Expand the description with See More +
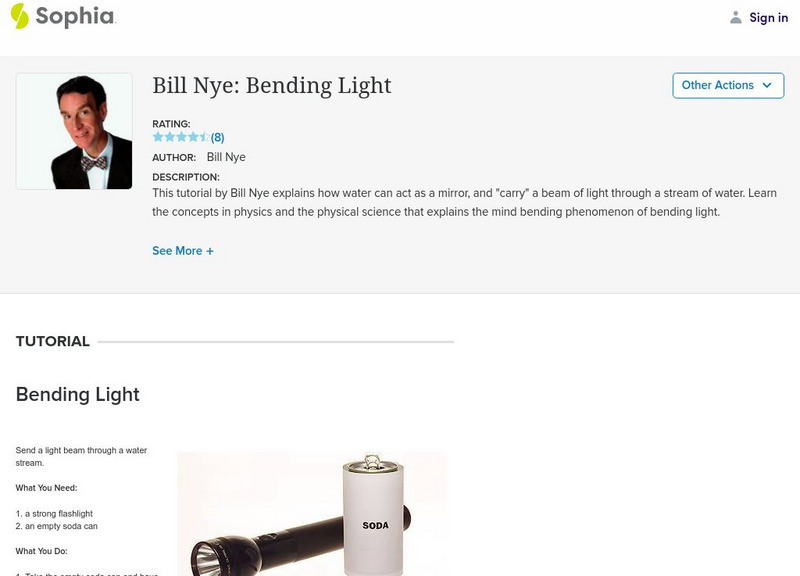Screen dimensions: 800x576 [183, 251]
